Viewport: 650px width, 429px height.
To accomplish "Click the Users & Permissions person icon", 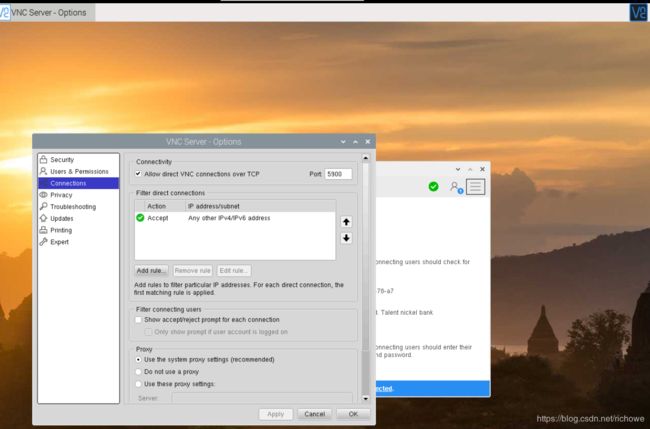I will pos(43,171).
